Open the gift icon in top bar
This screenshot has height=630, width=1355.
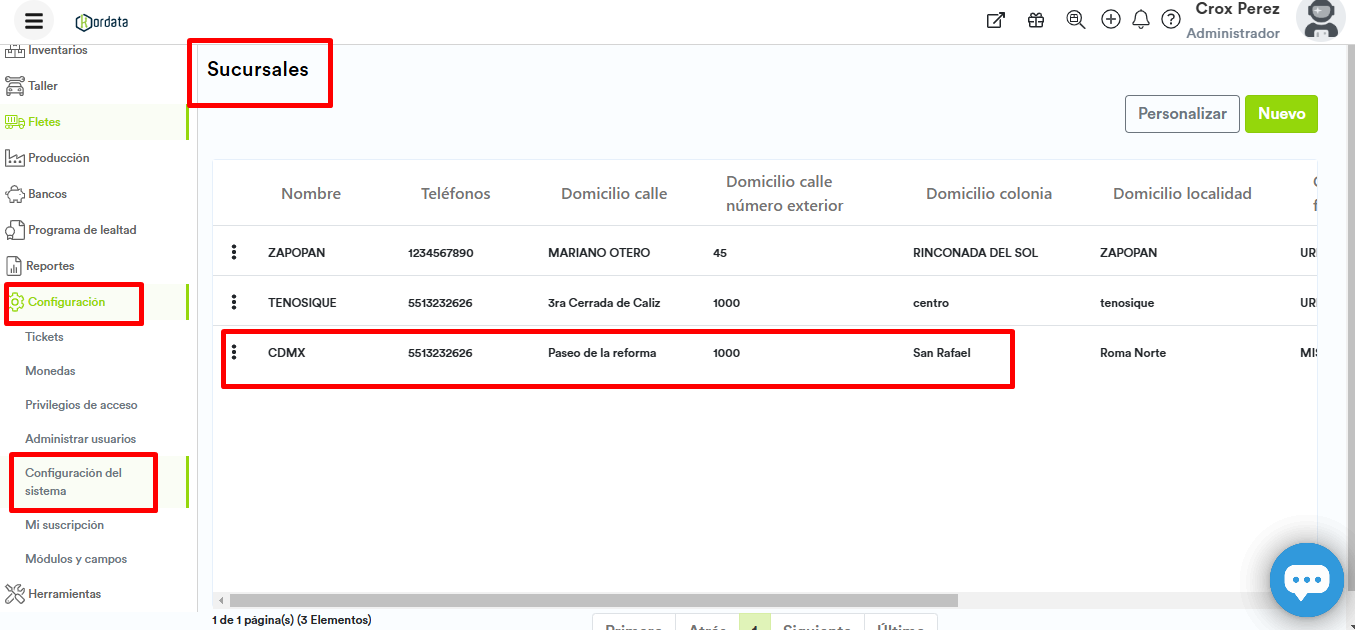point(1036,20)
